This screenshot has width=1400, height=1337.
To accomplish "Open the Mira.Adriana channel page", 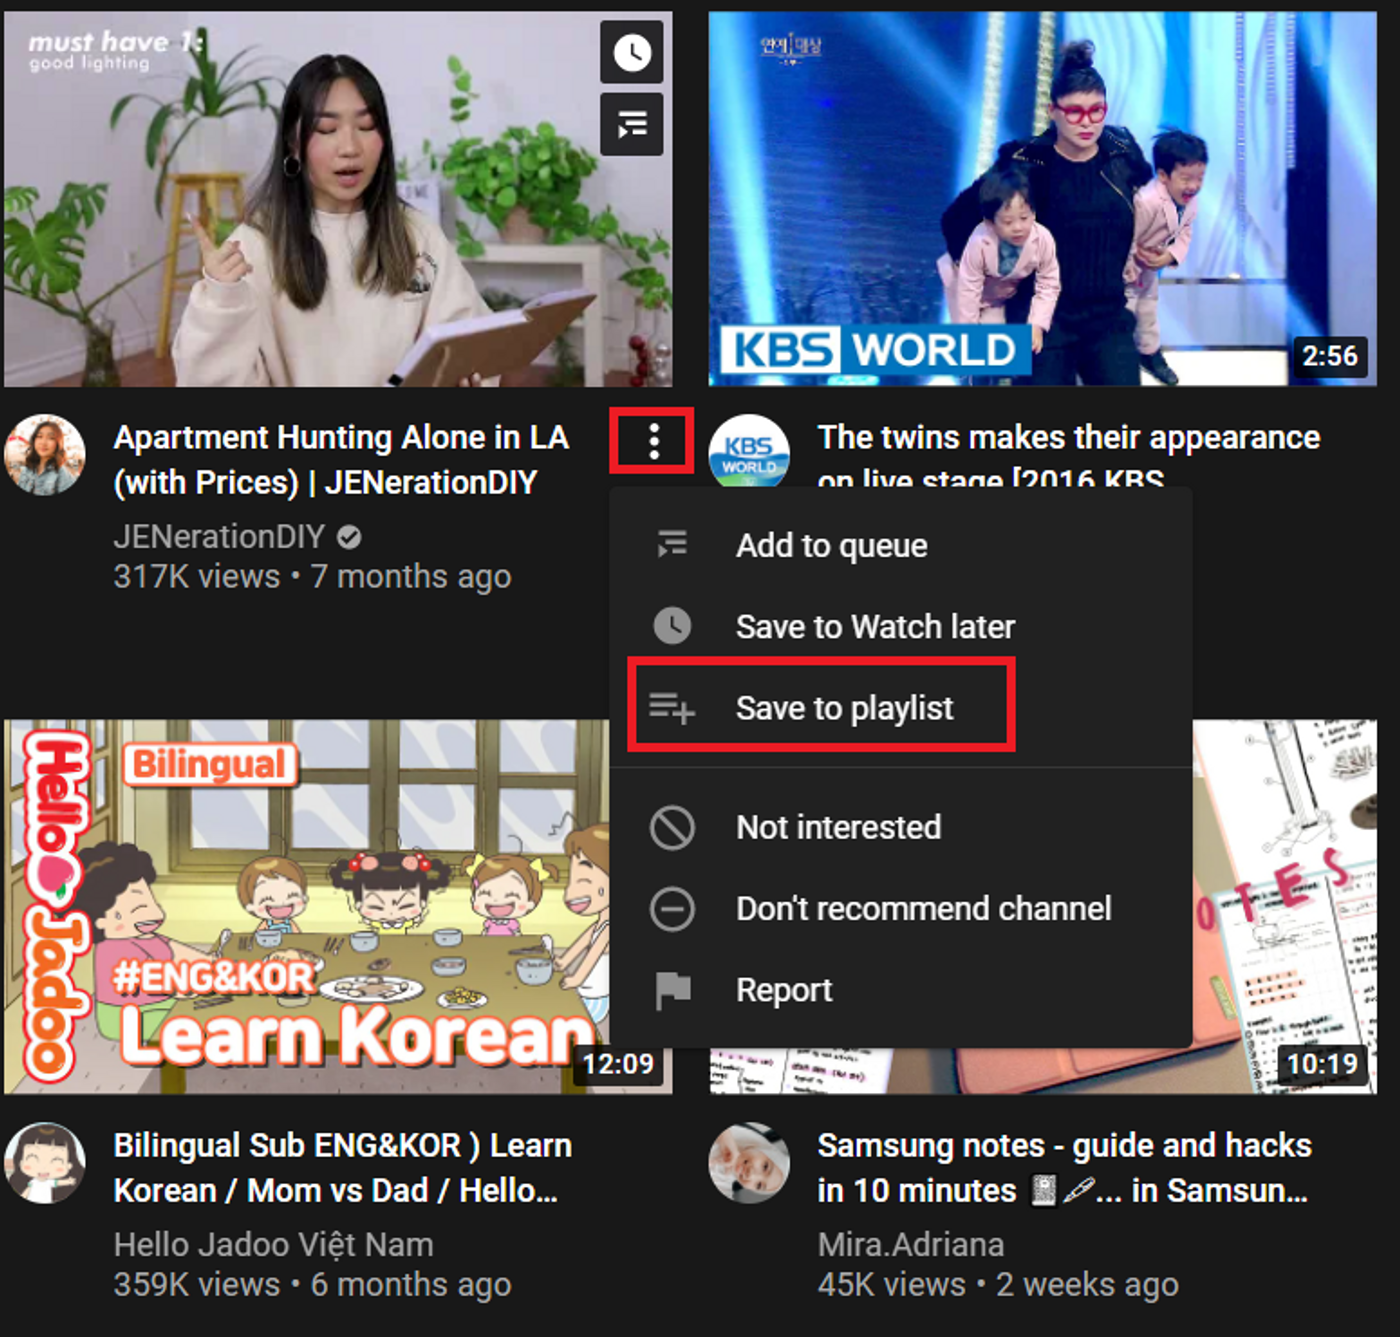I will (x=910, y=1244).
